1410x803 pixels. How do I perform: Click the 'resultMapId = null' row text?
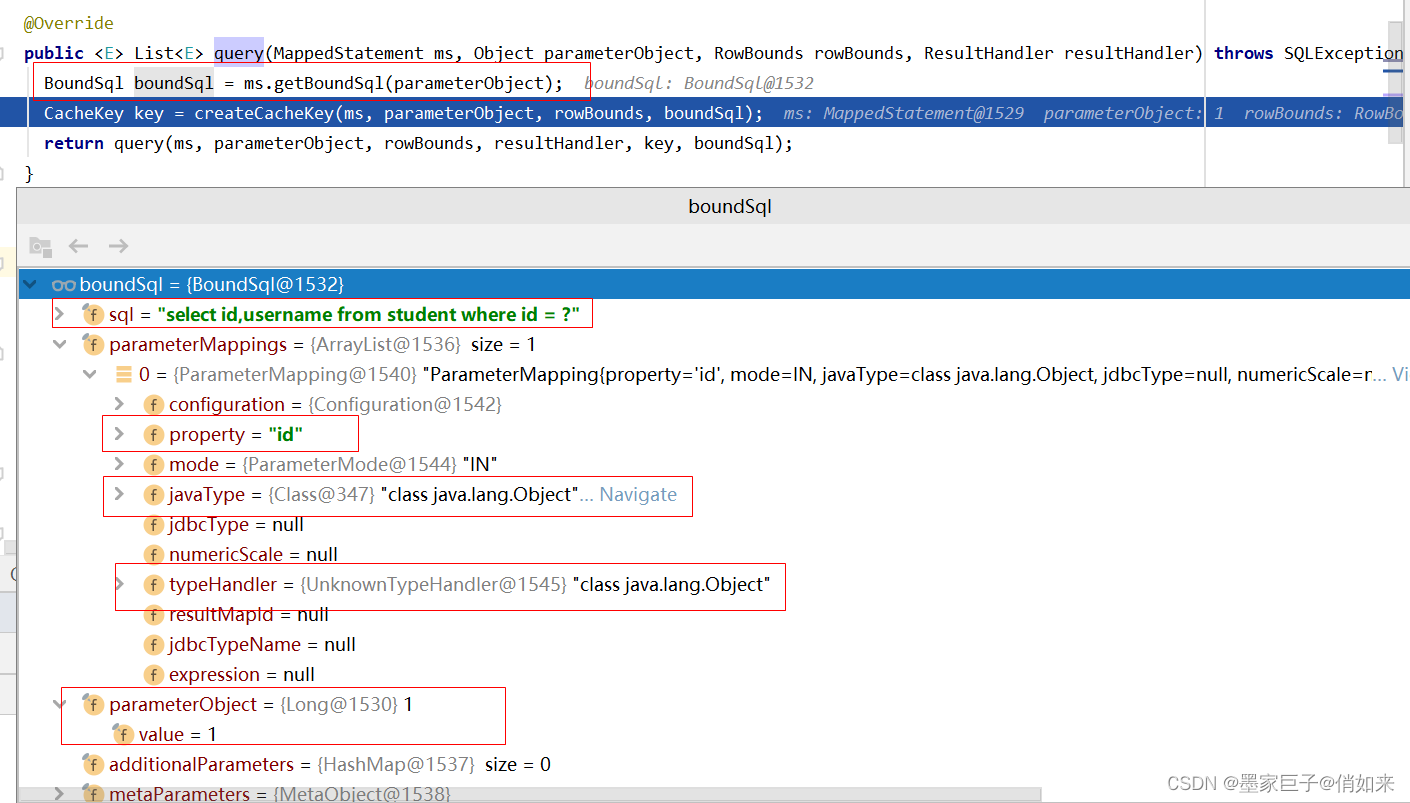coord(249,615)
